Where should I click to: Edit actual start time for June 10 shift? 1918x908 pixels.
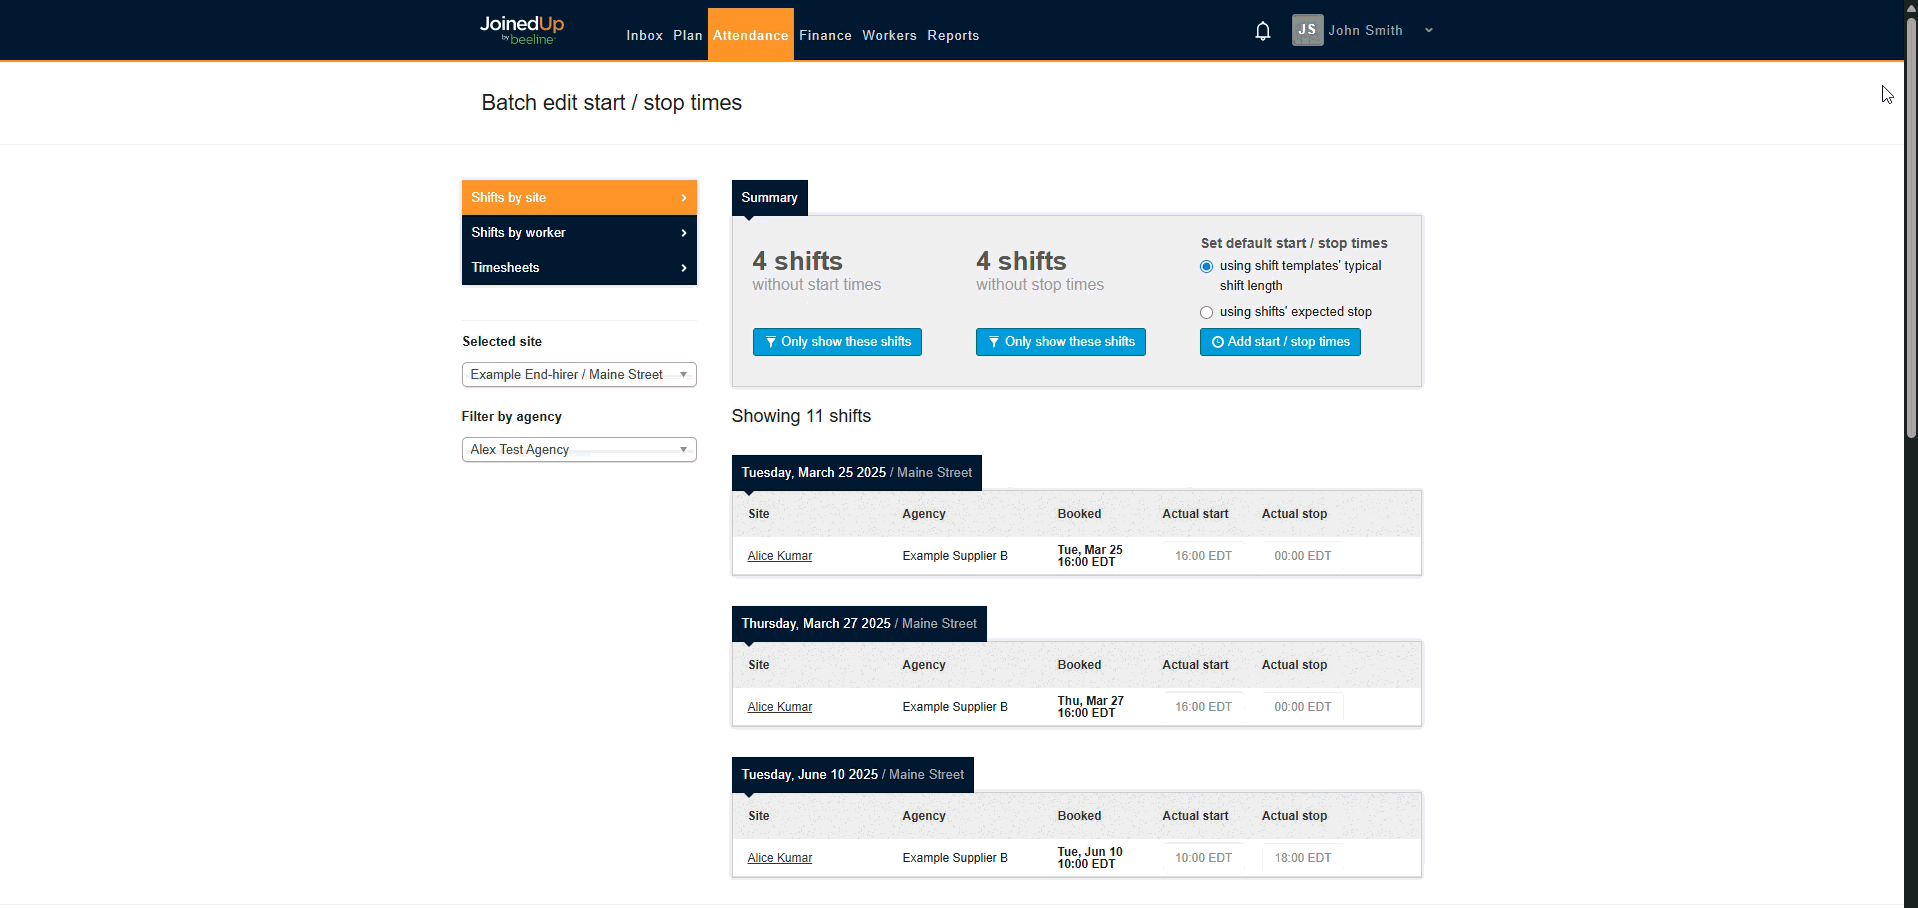point(1202,858)
